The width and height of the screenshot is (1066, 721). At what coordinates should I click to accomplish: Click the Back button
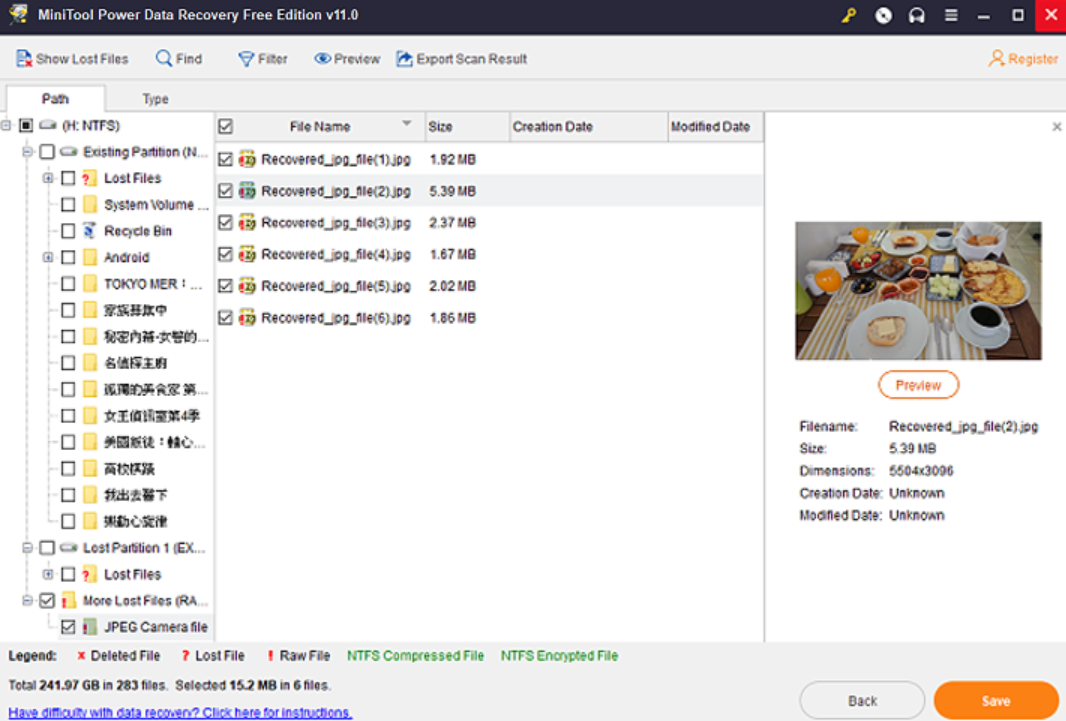pyautogui.click(x=862, y=701)
